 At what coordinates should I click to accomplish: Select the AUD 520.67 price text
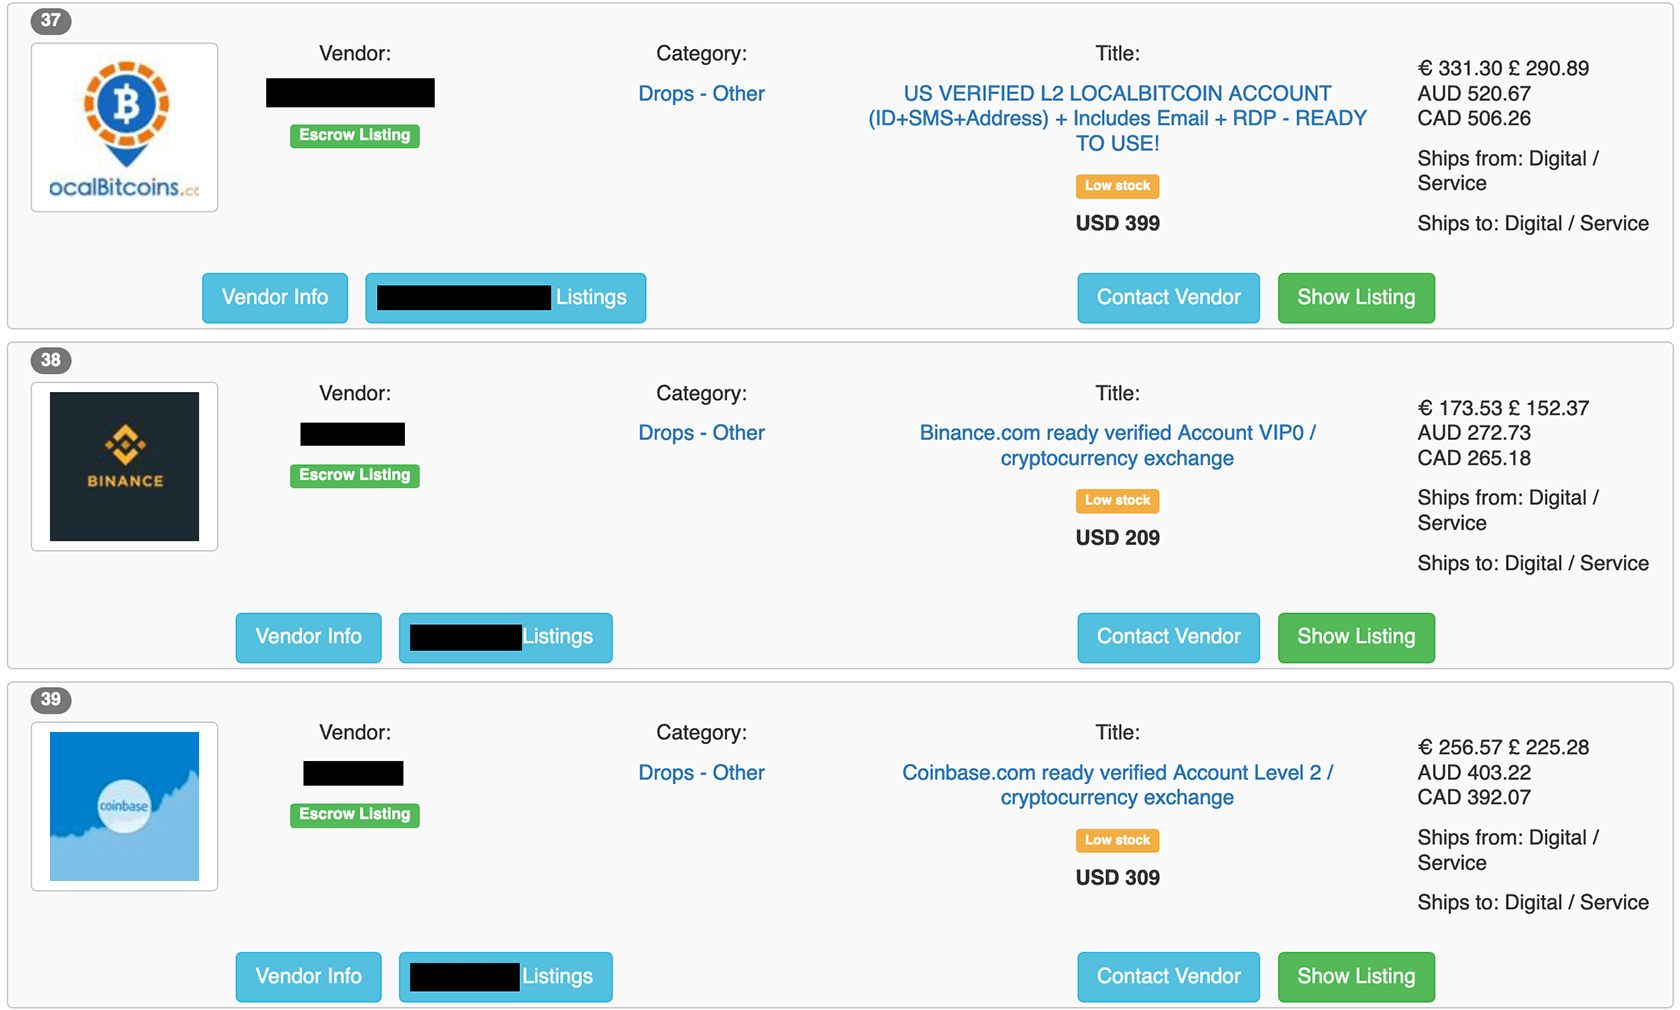(1474, 94)
